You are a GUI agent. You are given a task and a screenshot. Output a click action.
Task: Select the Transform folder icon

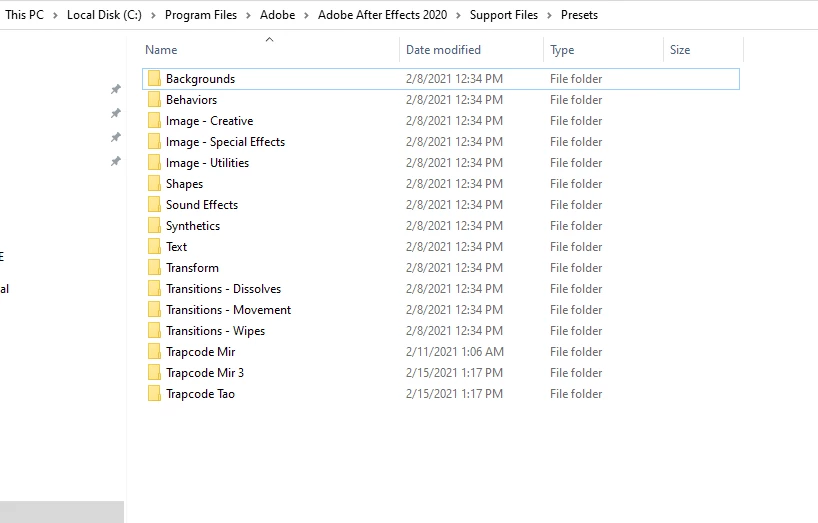point(154,267)
